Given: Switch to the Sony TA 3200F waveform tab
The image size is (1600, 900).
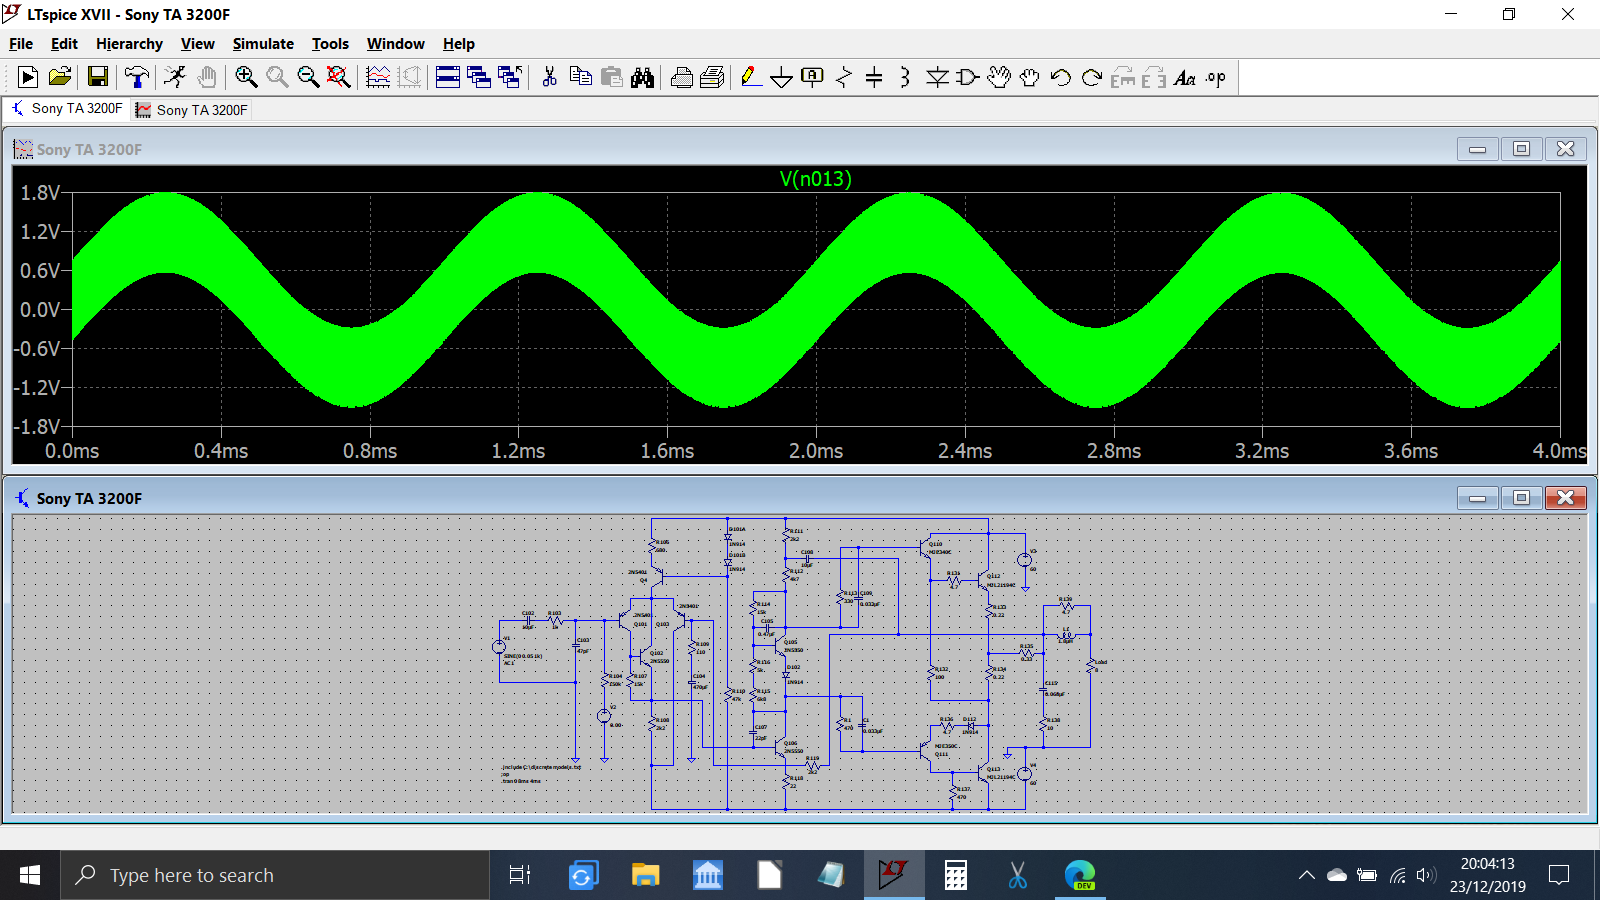Looking at the screenshot, I should (192, 110).
